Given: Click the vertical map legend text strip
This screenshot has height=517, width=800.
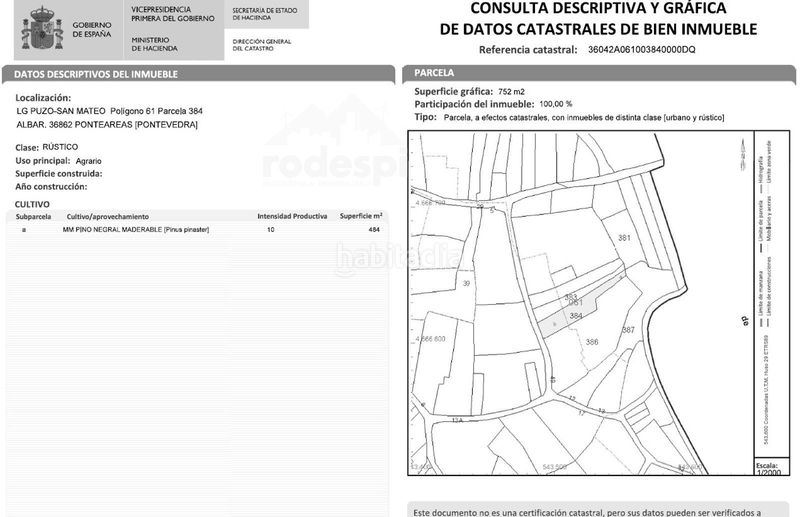Looking at the screenshot, I should tap(764, 291).
